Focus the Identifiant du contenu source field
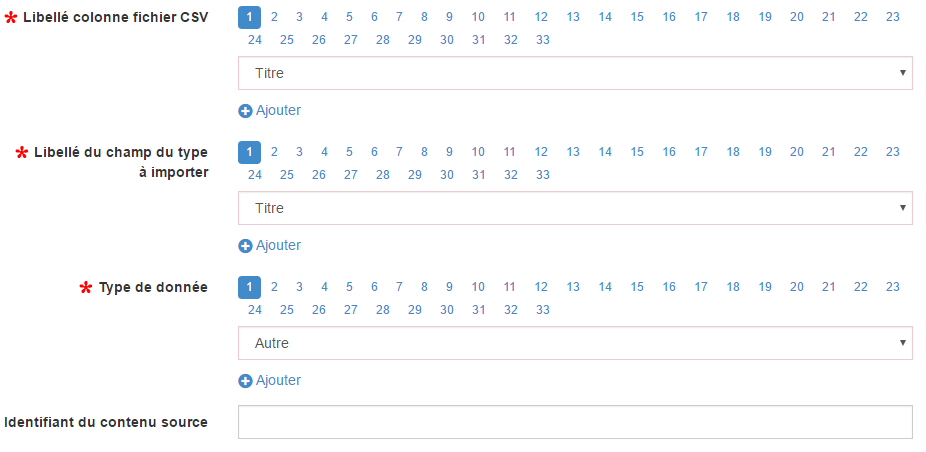Screen dimensions: 926x452 pos(575,422)
